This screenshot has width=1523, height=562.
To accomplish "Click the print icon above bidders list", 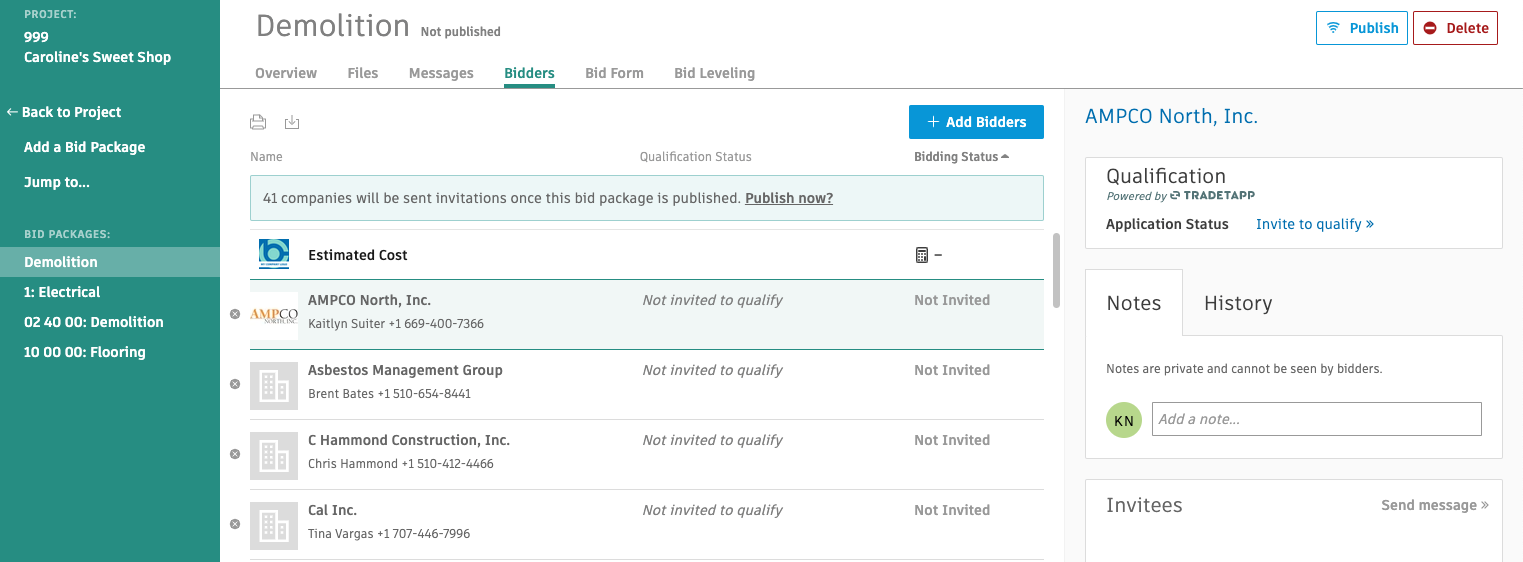I will coord(258,122).
